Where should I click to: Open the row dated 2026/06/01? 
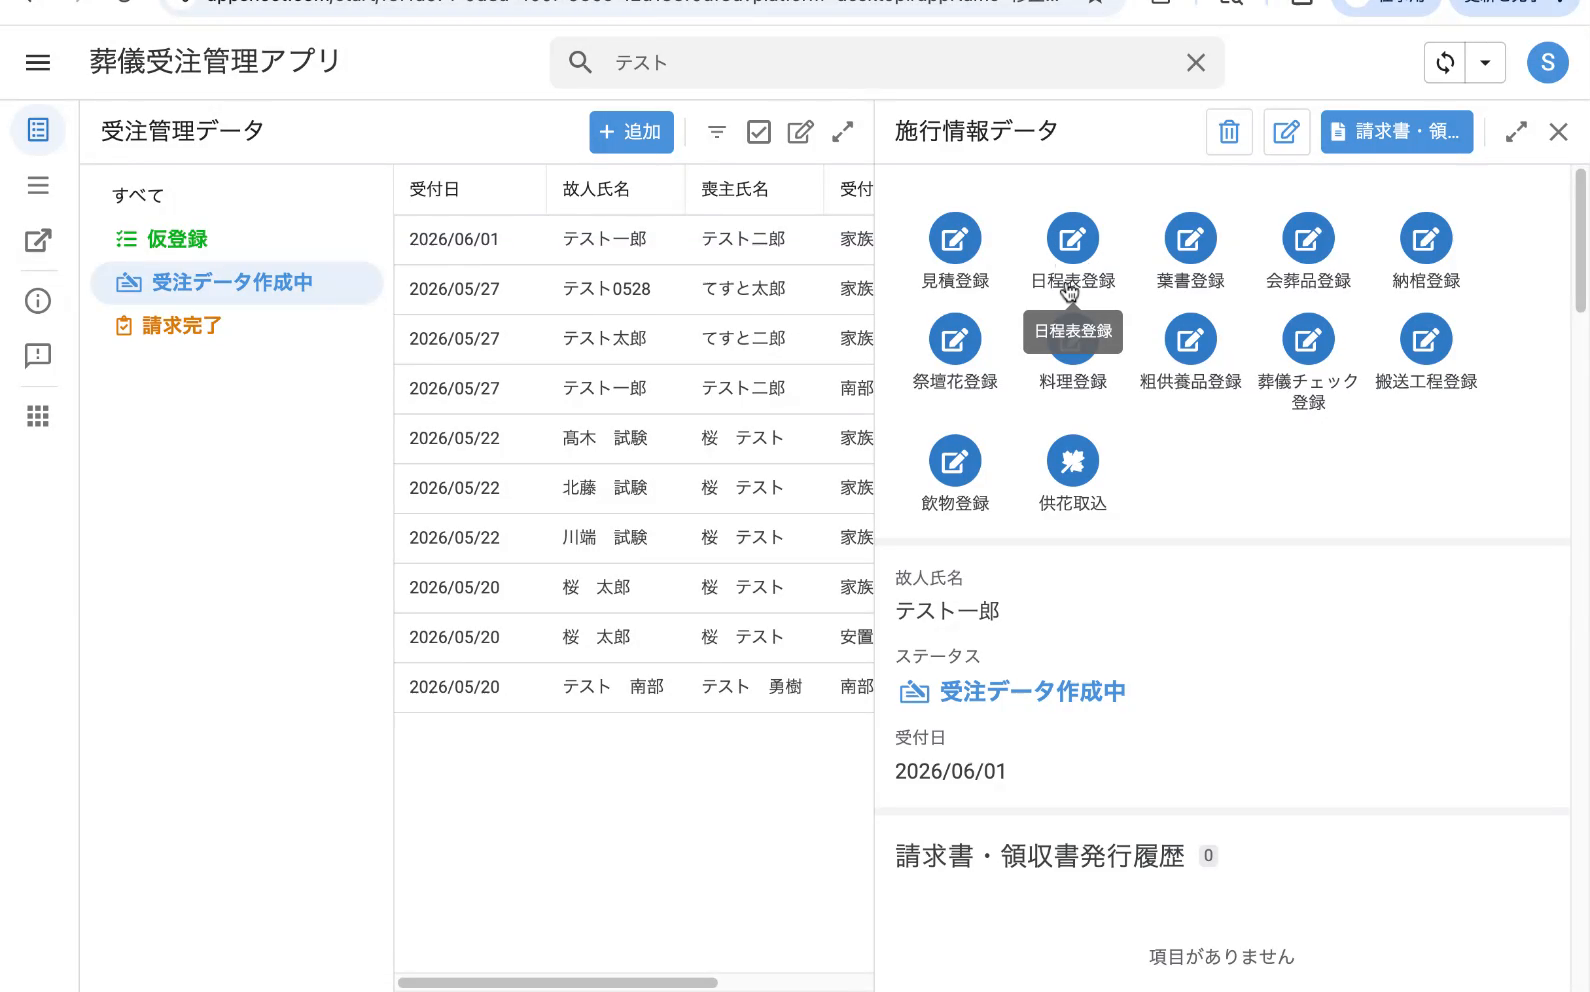tap(634, 239)
